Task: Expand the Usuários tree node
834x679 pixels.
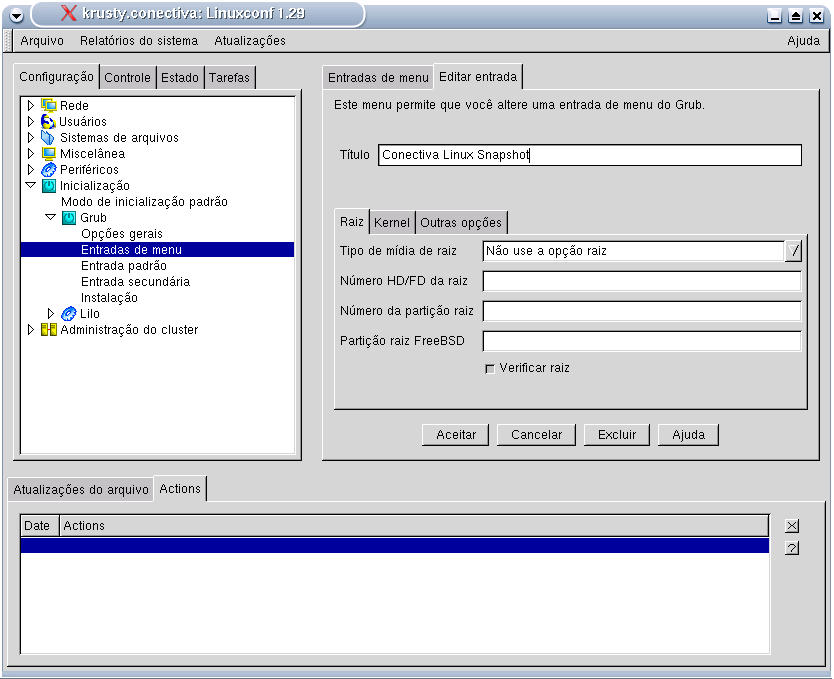Action: (x=30, y=122)
